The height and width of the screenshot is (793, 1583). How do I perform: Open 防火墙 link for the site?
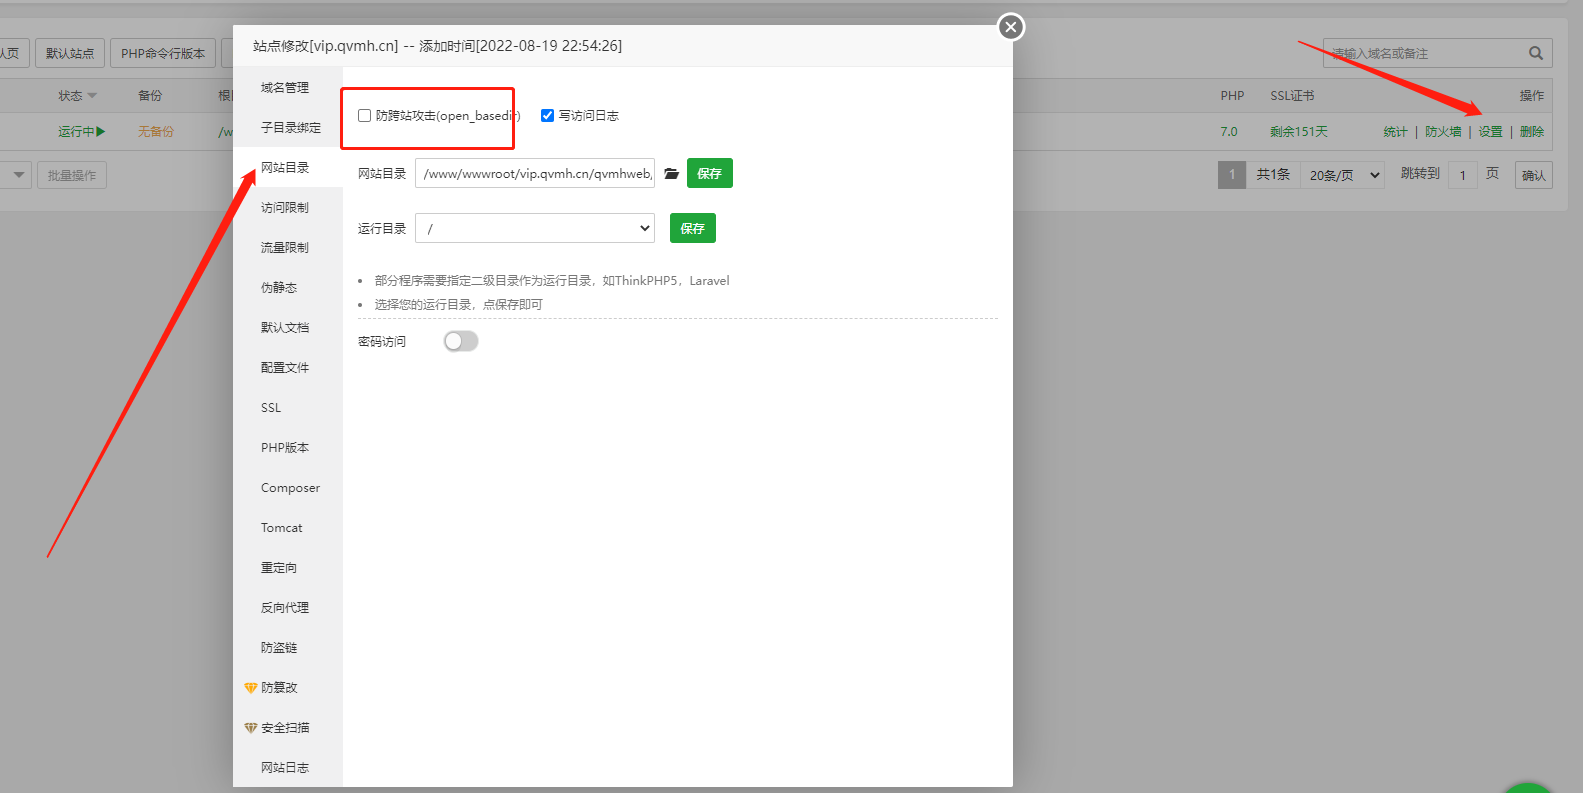pos(1443,132)
